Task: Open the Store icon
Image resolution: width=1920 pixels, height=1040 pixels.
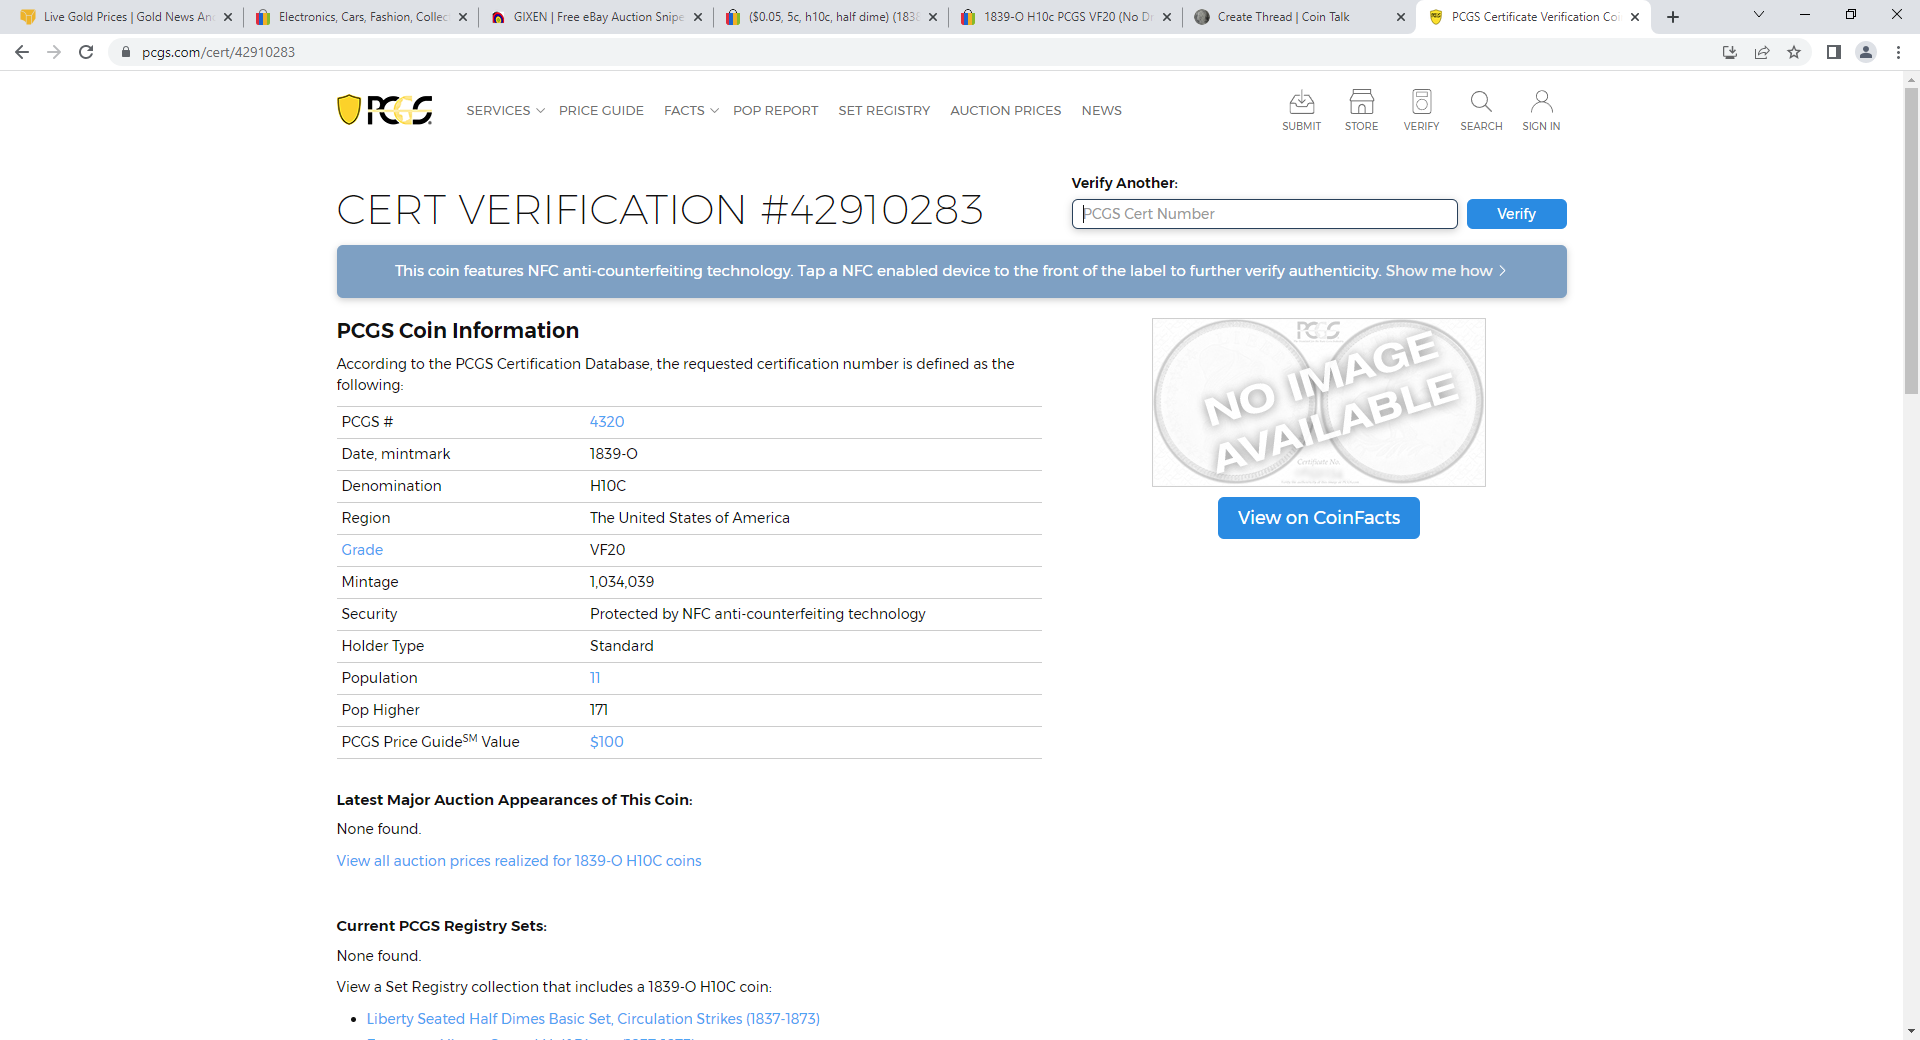Action: (1361, 110)
